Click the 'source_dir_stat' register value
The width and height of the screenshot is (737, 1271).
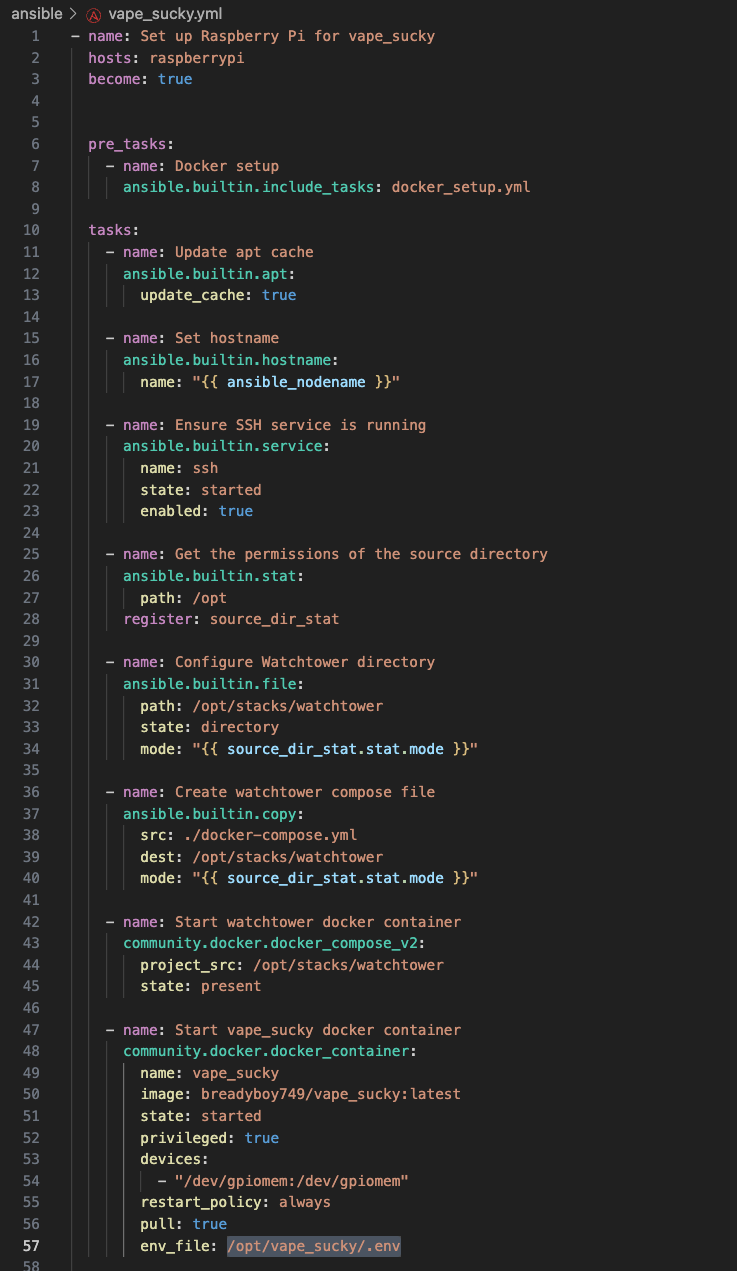(x=274, y=619)
